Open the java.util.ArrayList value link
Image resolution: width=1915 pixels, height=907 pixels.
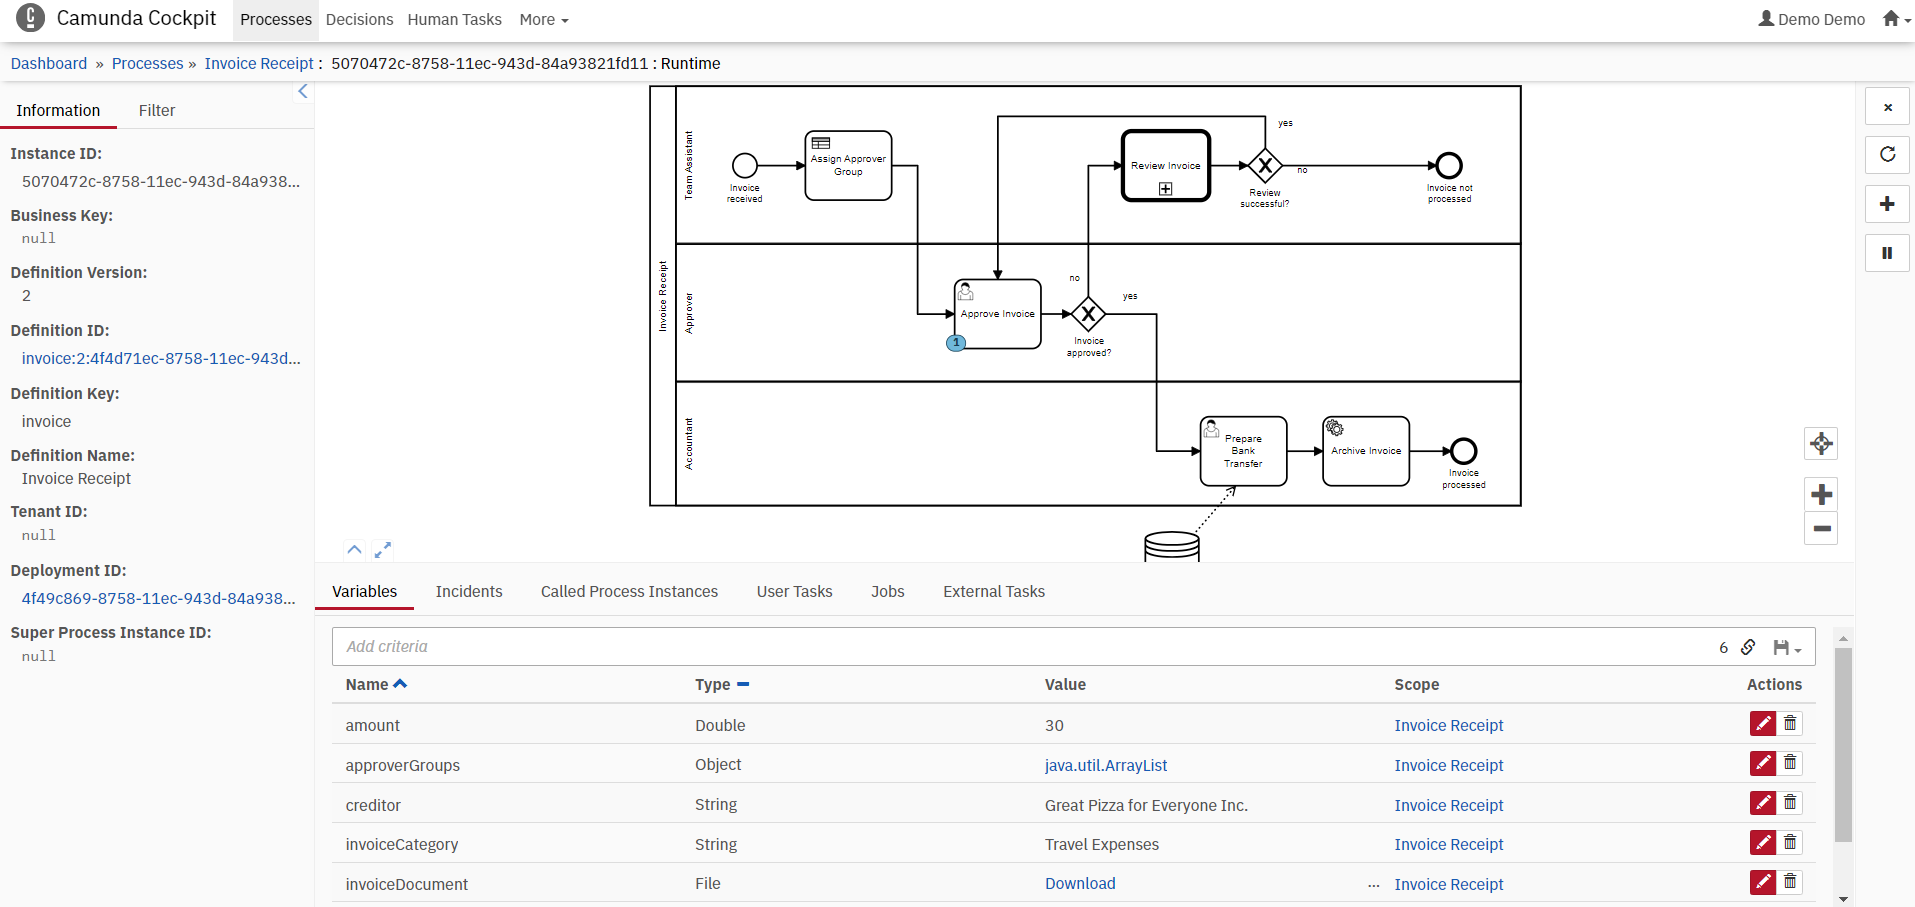point(1105,766)
